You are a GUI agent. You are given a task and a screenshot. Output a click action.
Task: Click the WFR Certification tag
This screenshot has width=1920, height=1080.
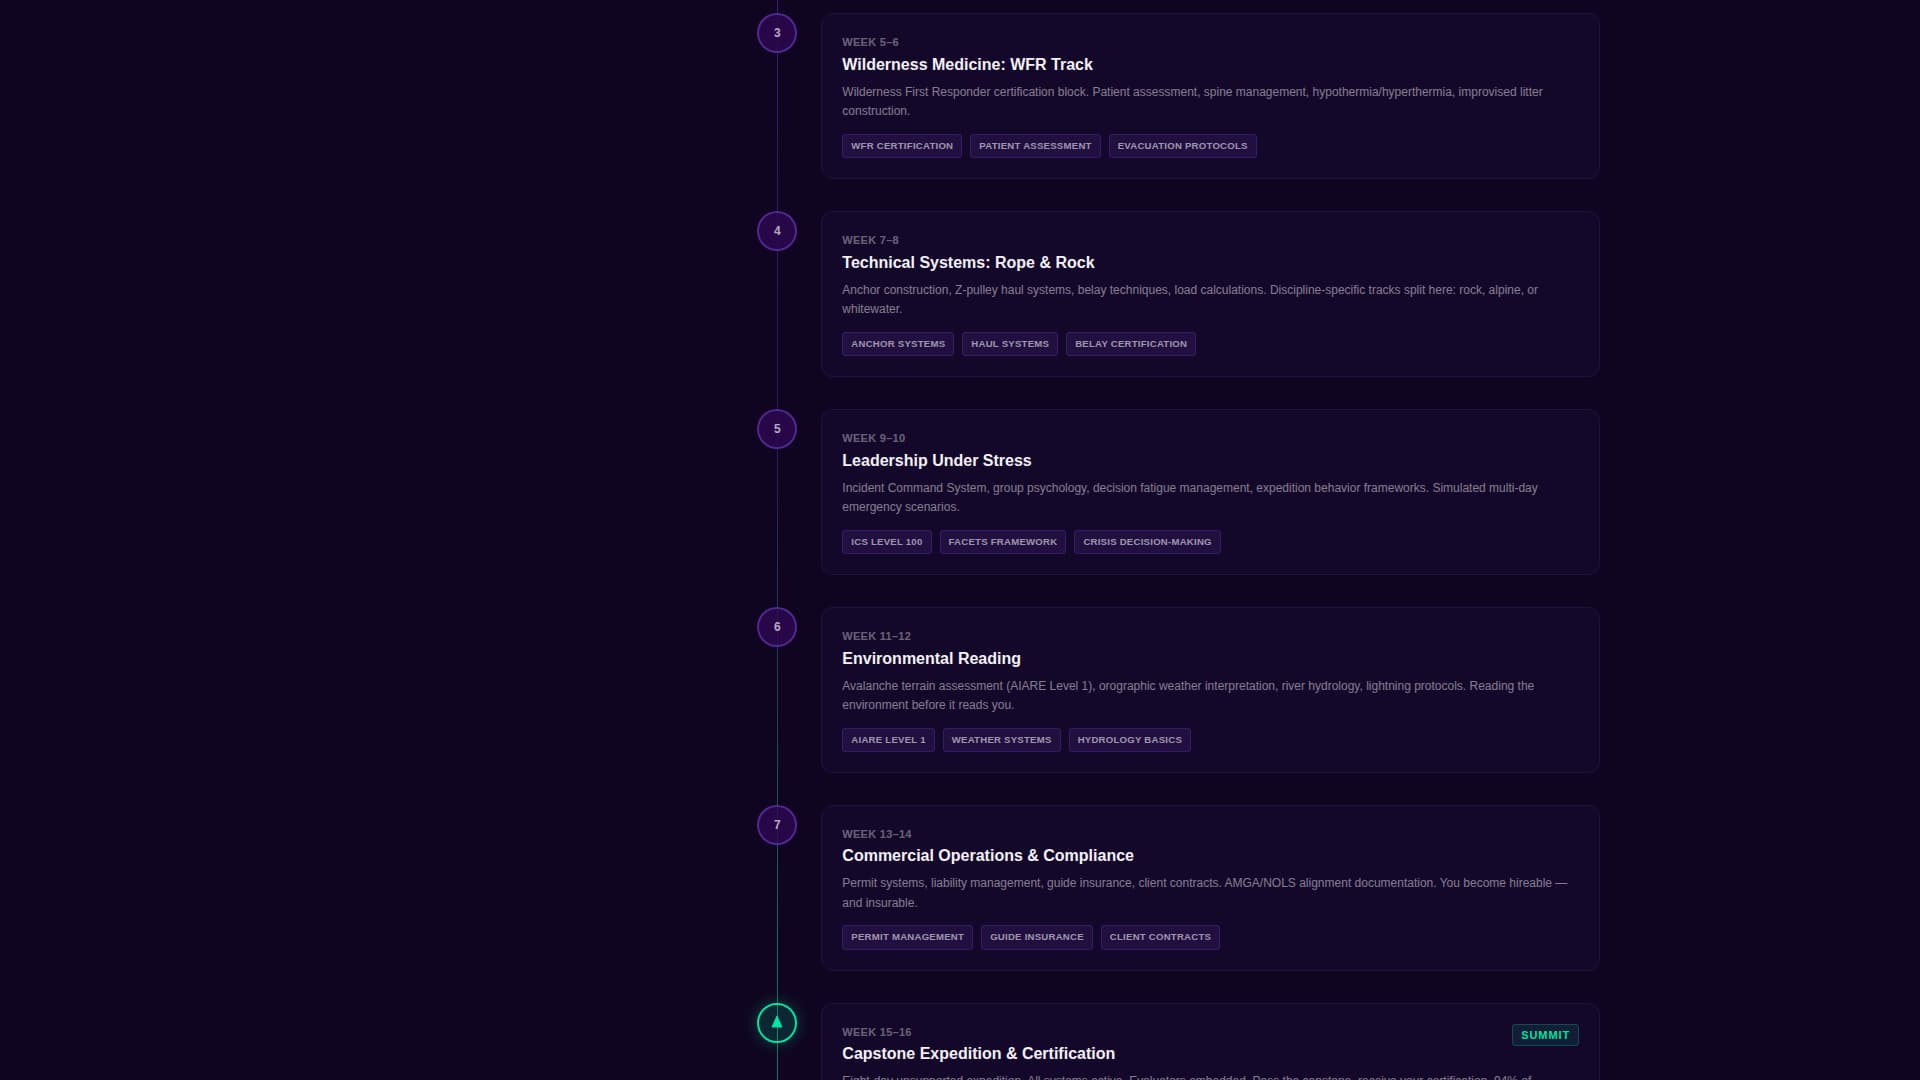[902, 146]
